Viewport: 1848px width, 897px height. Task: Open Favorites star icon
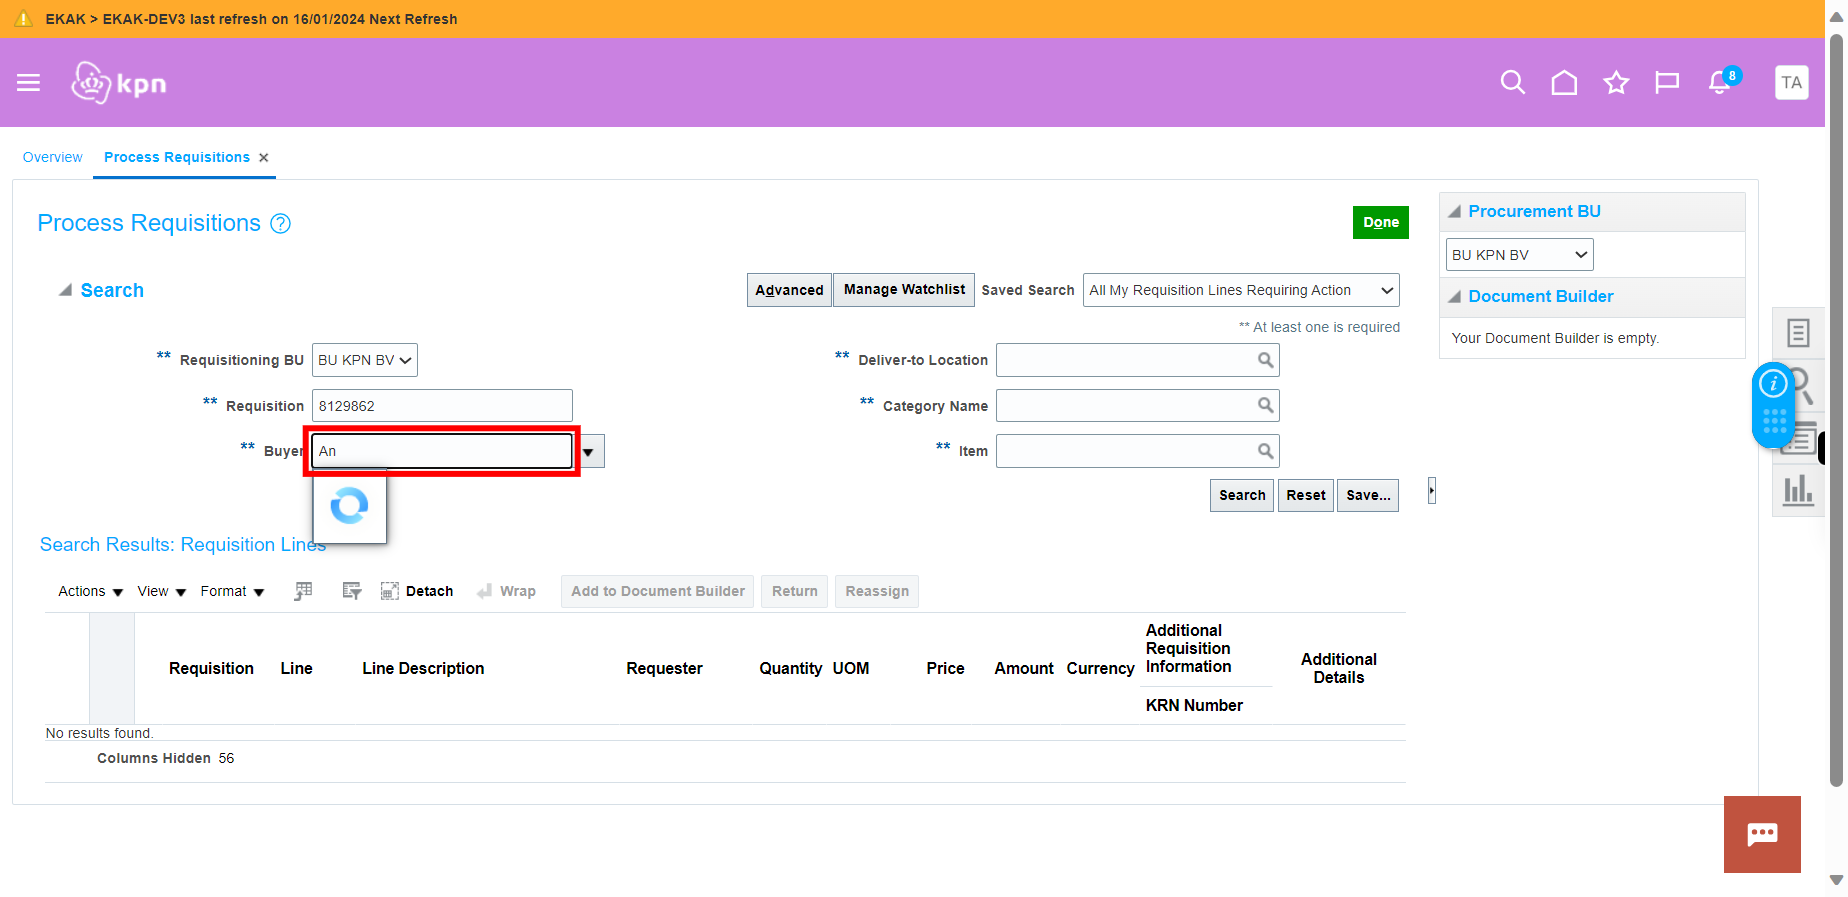[1616, 83]
